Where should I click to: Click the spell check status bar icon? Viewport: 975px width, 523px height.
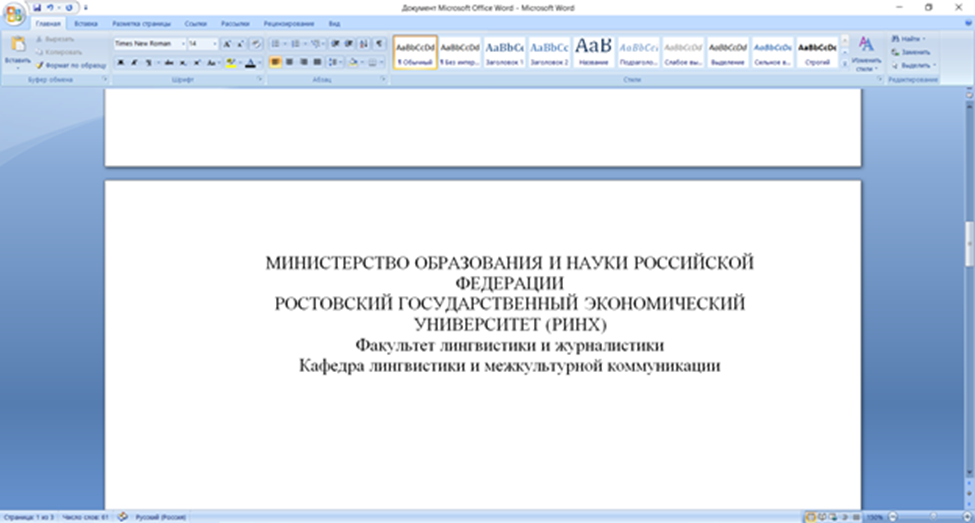click(123, 517)
